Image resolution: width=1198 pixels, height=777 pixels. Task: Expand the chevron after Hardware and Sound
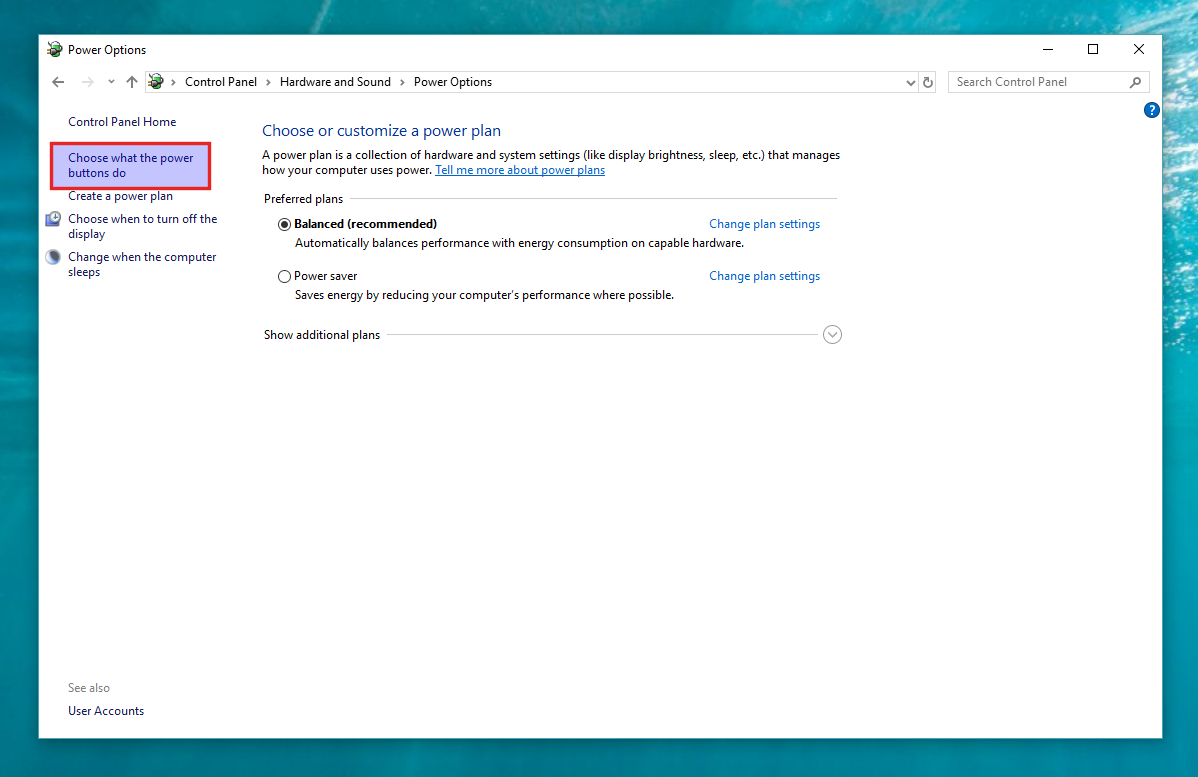pyautogui.click(x=403, y=82)
